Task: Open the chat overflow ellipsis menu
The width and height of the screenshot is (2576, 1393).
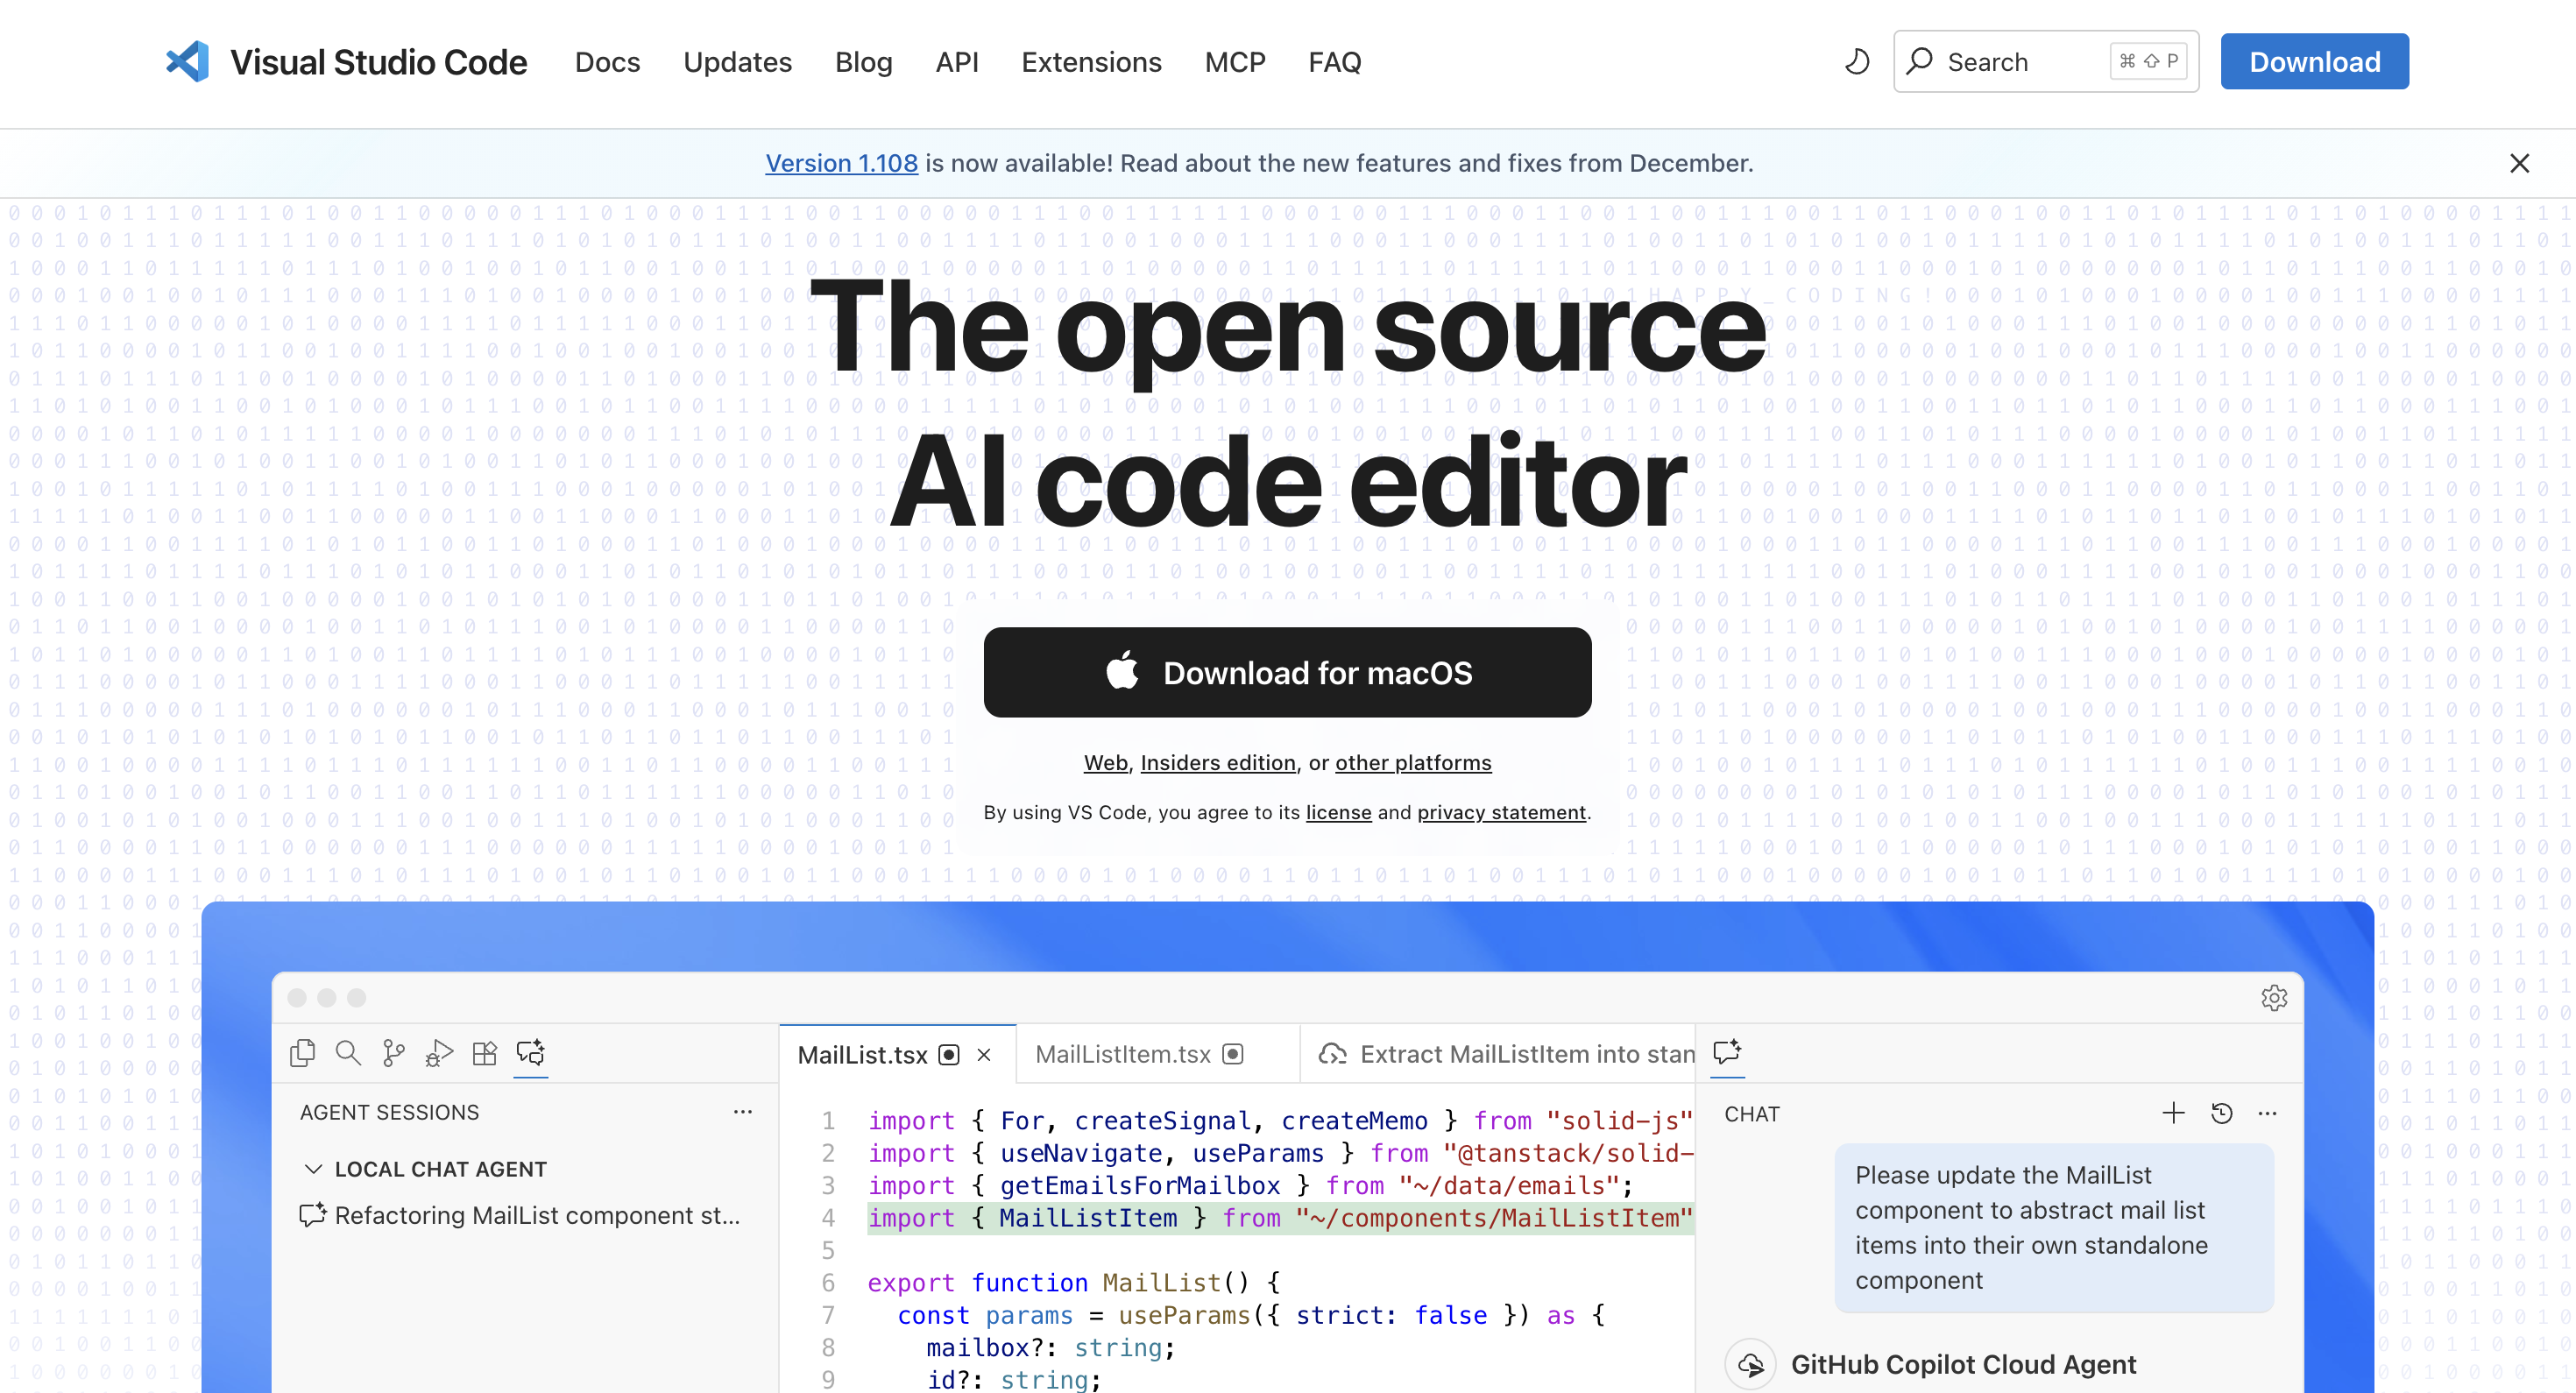Action: click(2267, 1113)
